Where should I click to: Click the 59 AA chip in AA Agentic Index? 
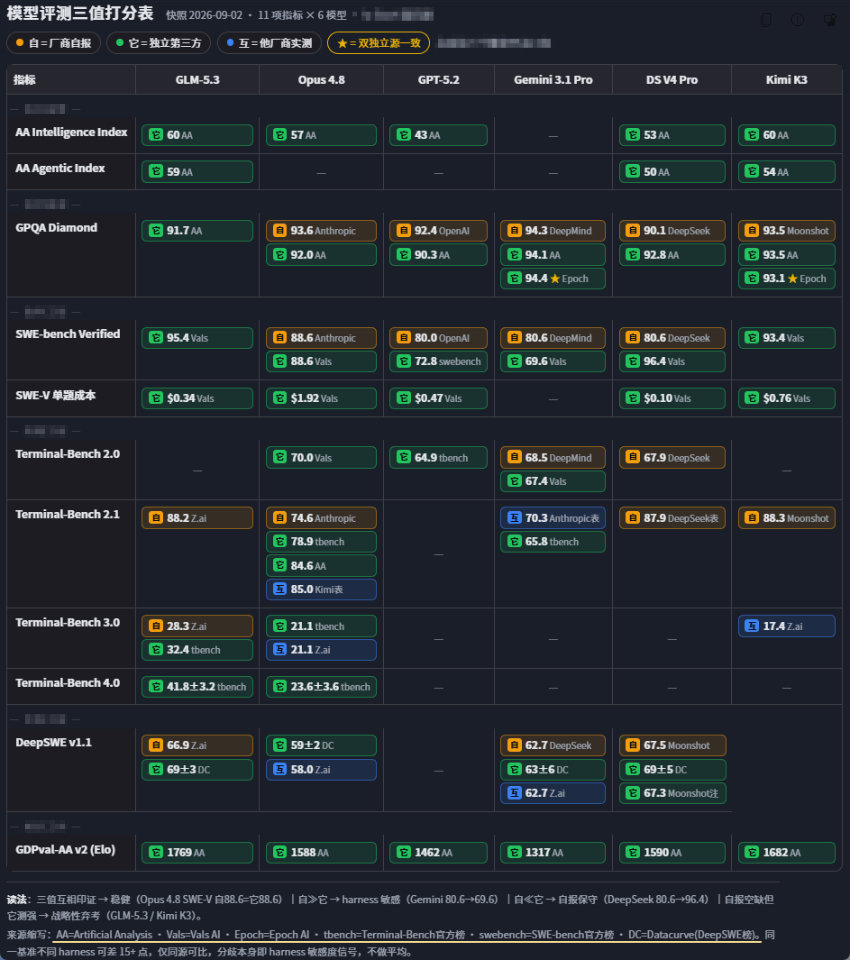(197, 172)
